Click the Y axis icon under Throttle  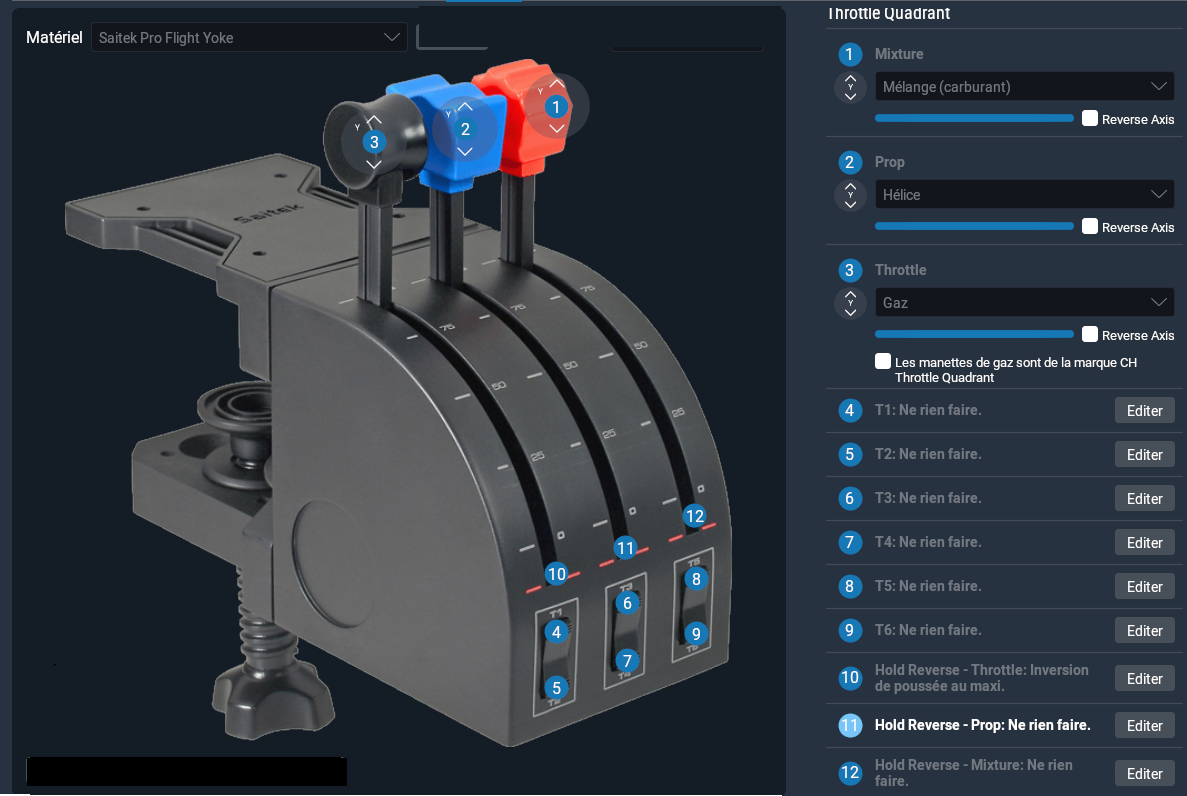click(850, 303)
